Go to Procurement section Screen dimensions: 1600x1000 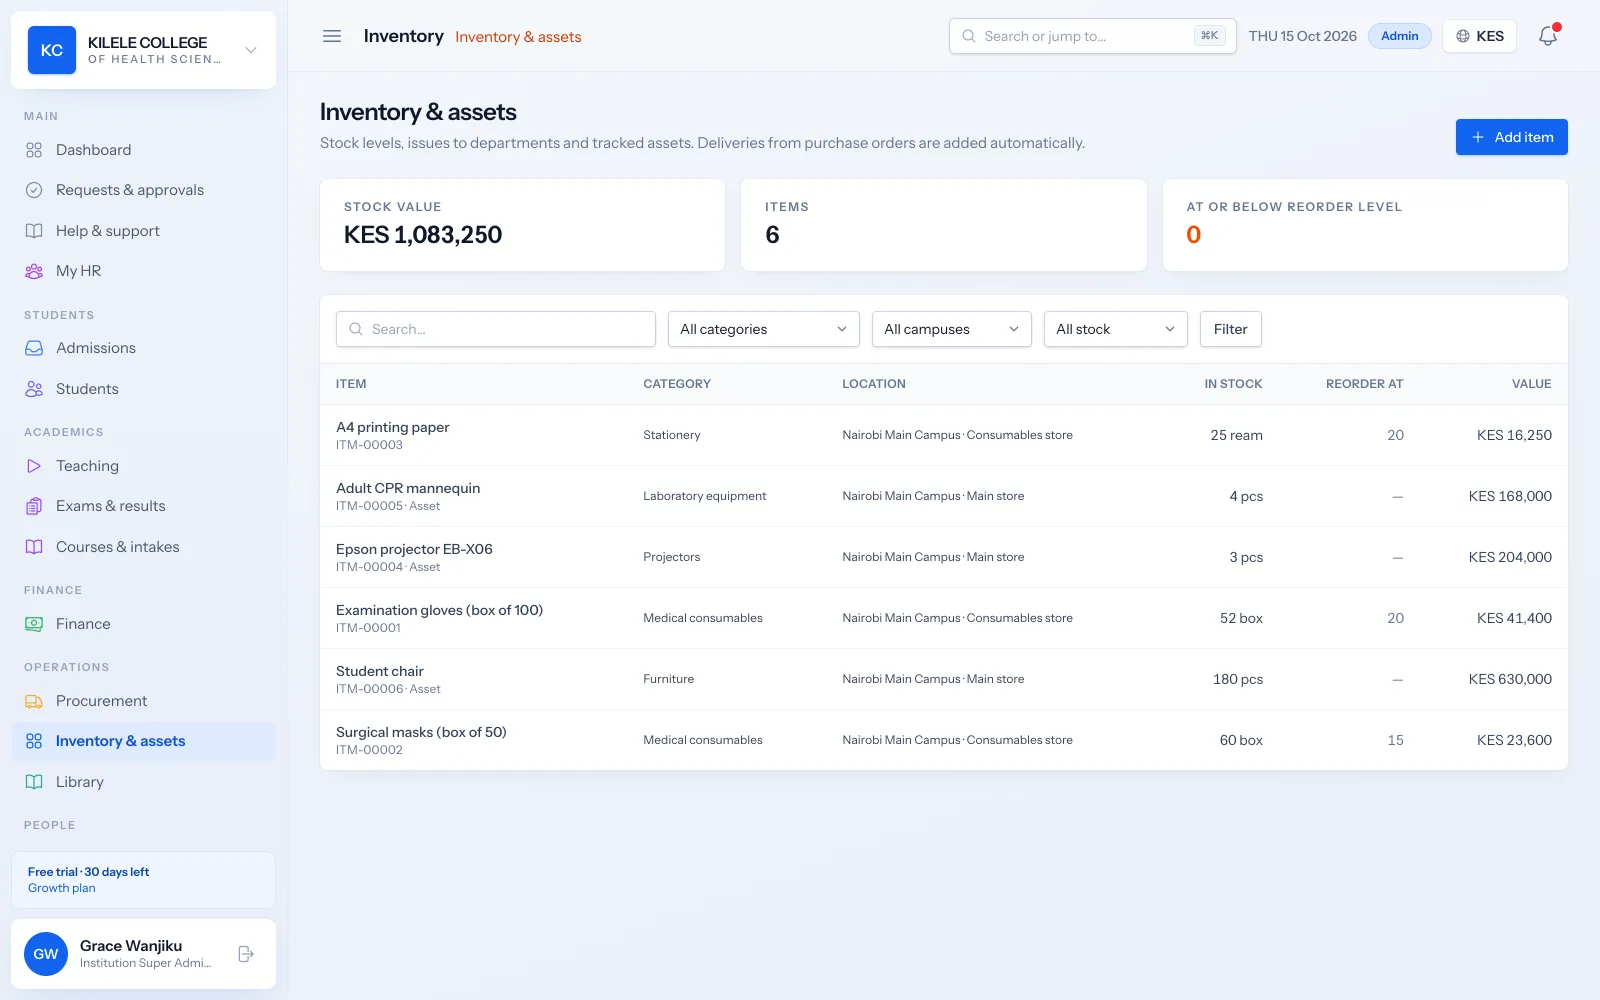point(143,701)
